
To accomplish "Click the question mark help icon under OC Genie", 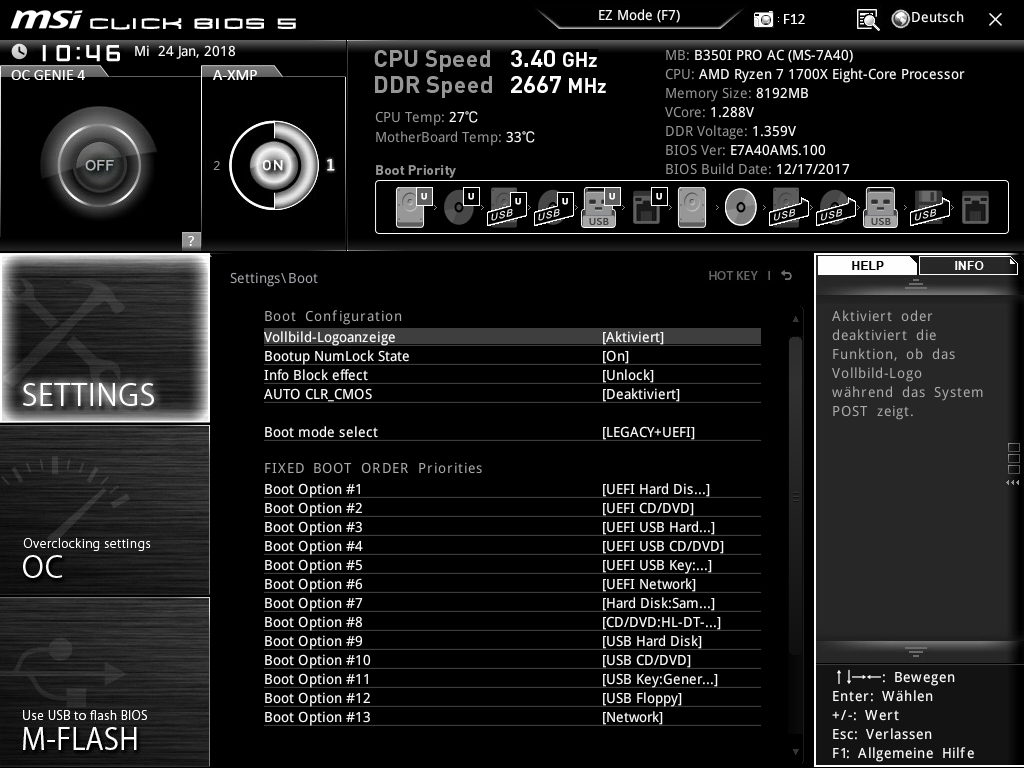I will (x=191, y=240).
